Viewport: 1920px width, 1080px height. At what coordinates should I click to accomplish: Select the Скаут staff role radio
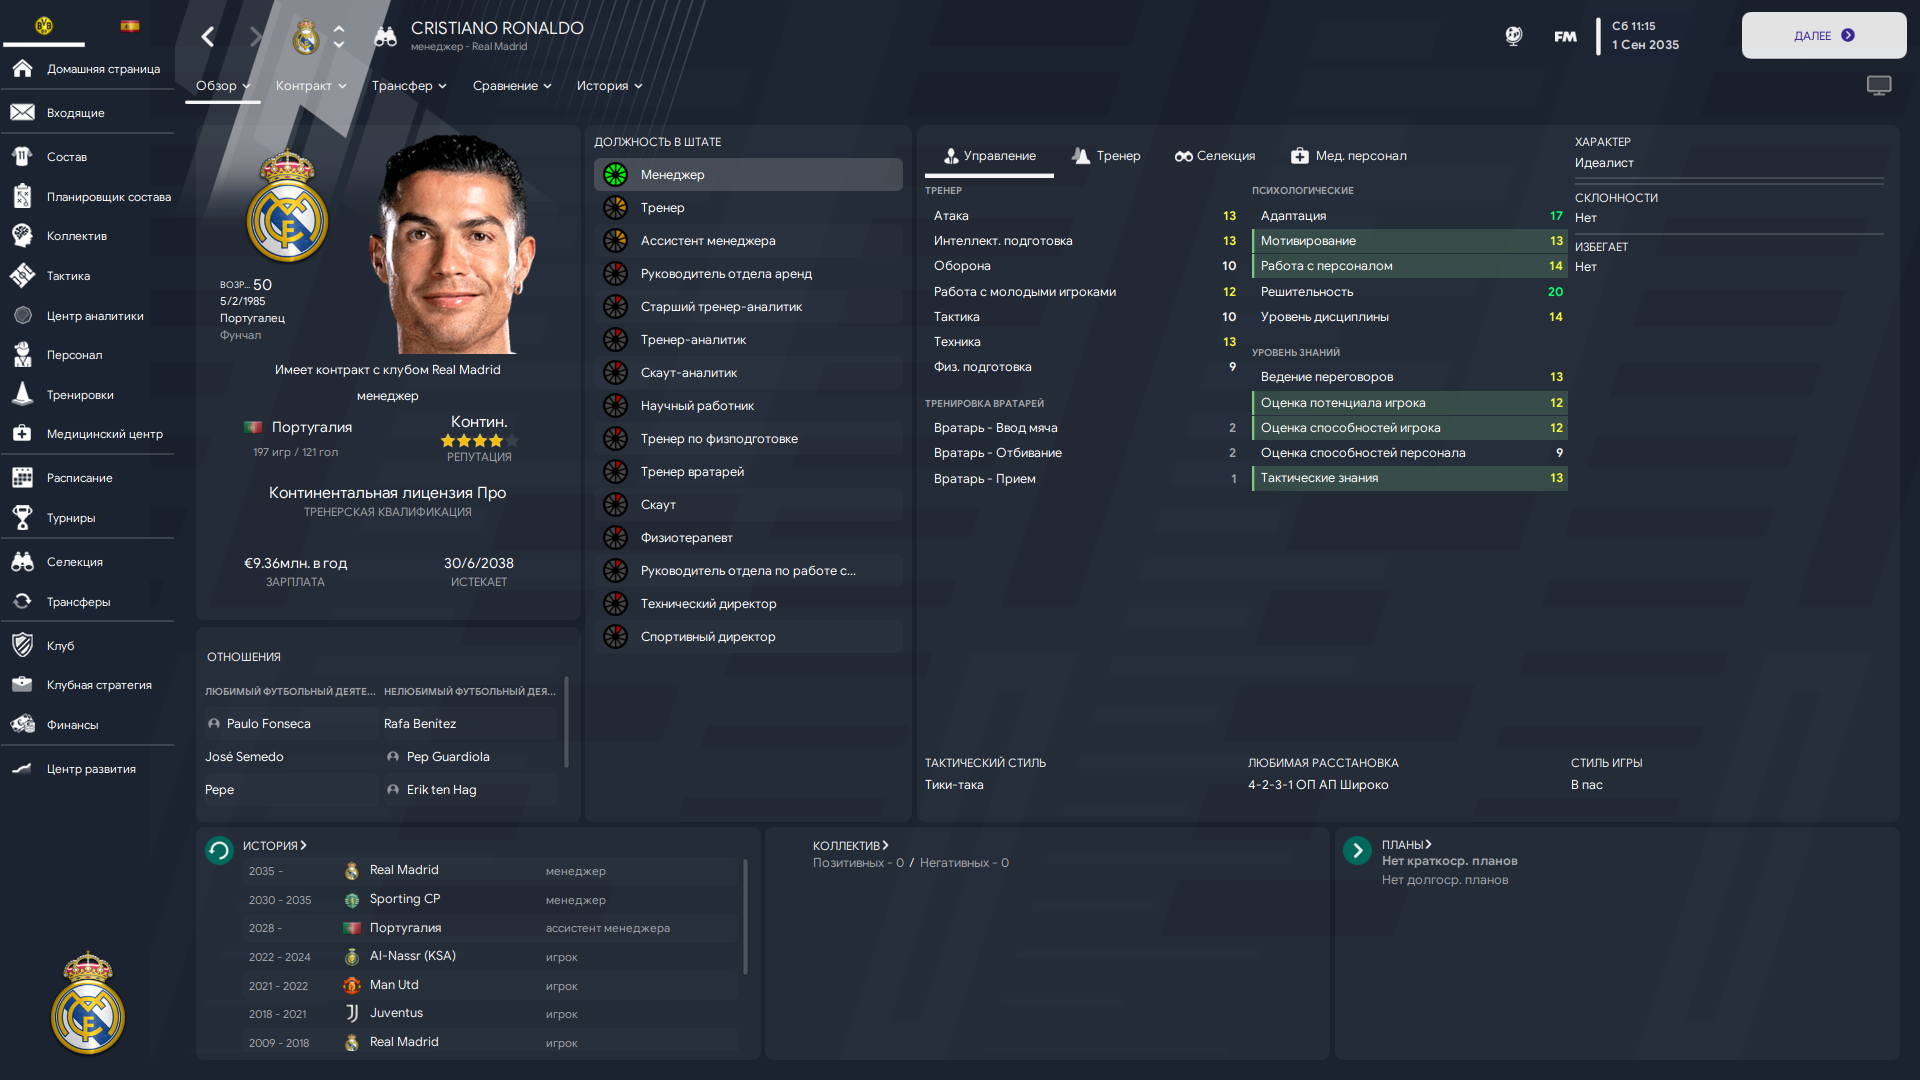[x=615, y=504]
